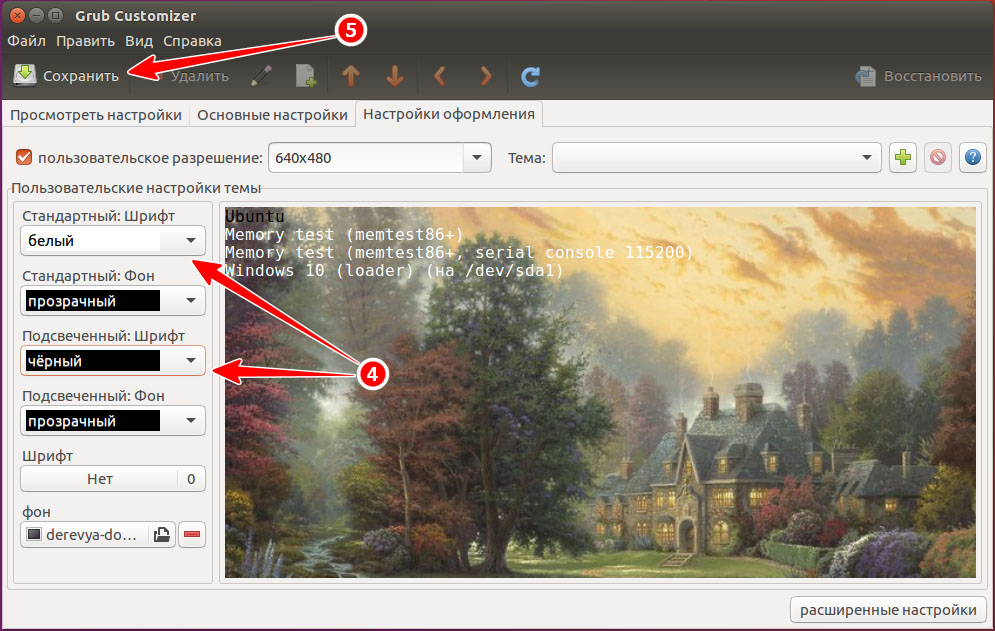Click the orange right chevron icon
The height and width of the screenshot is (631, 995).
[x=486, y=76]
